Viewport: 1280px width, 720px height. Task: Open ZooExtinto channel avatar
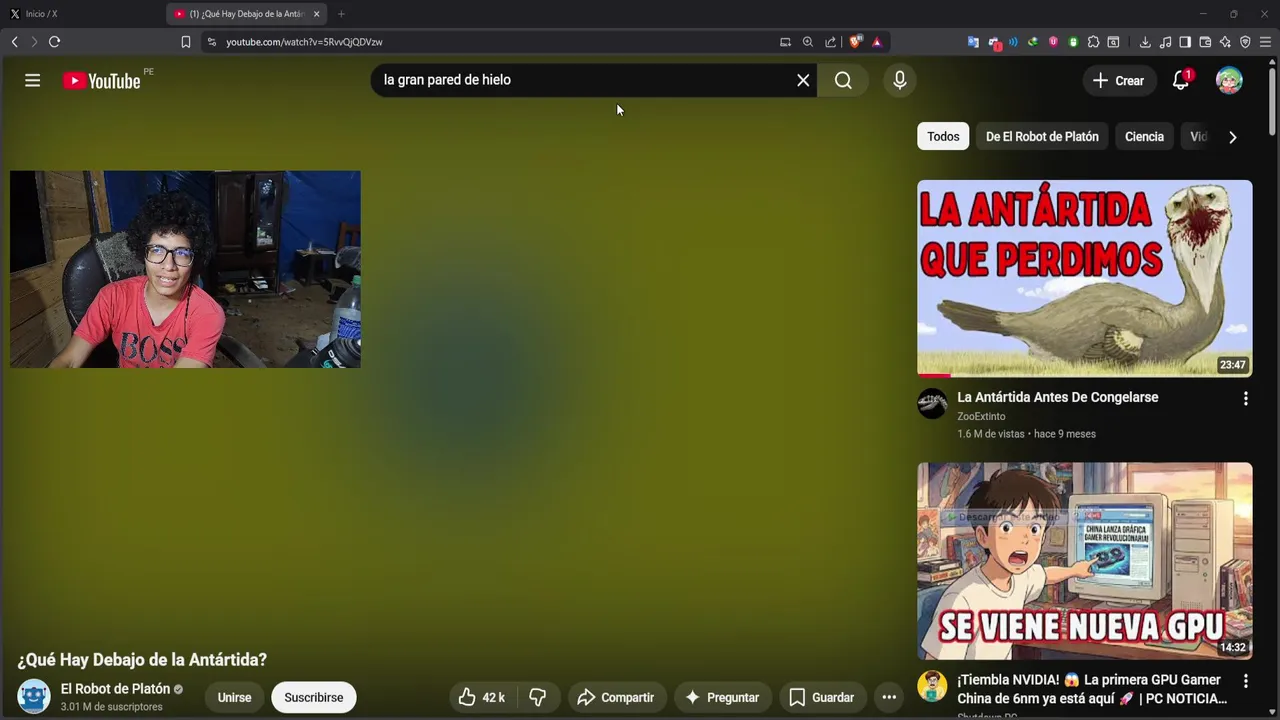(x=932, y=403)
